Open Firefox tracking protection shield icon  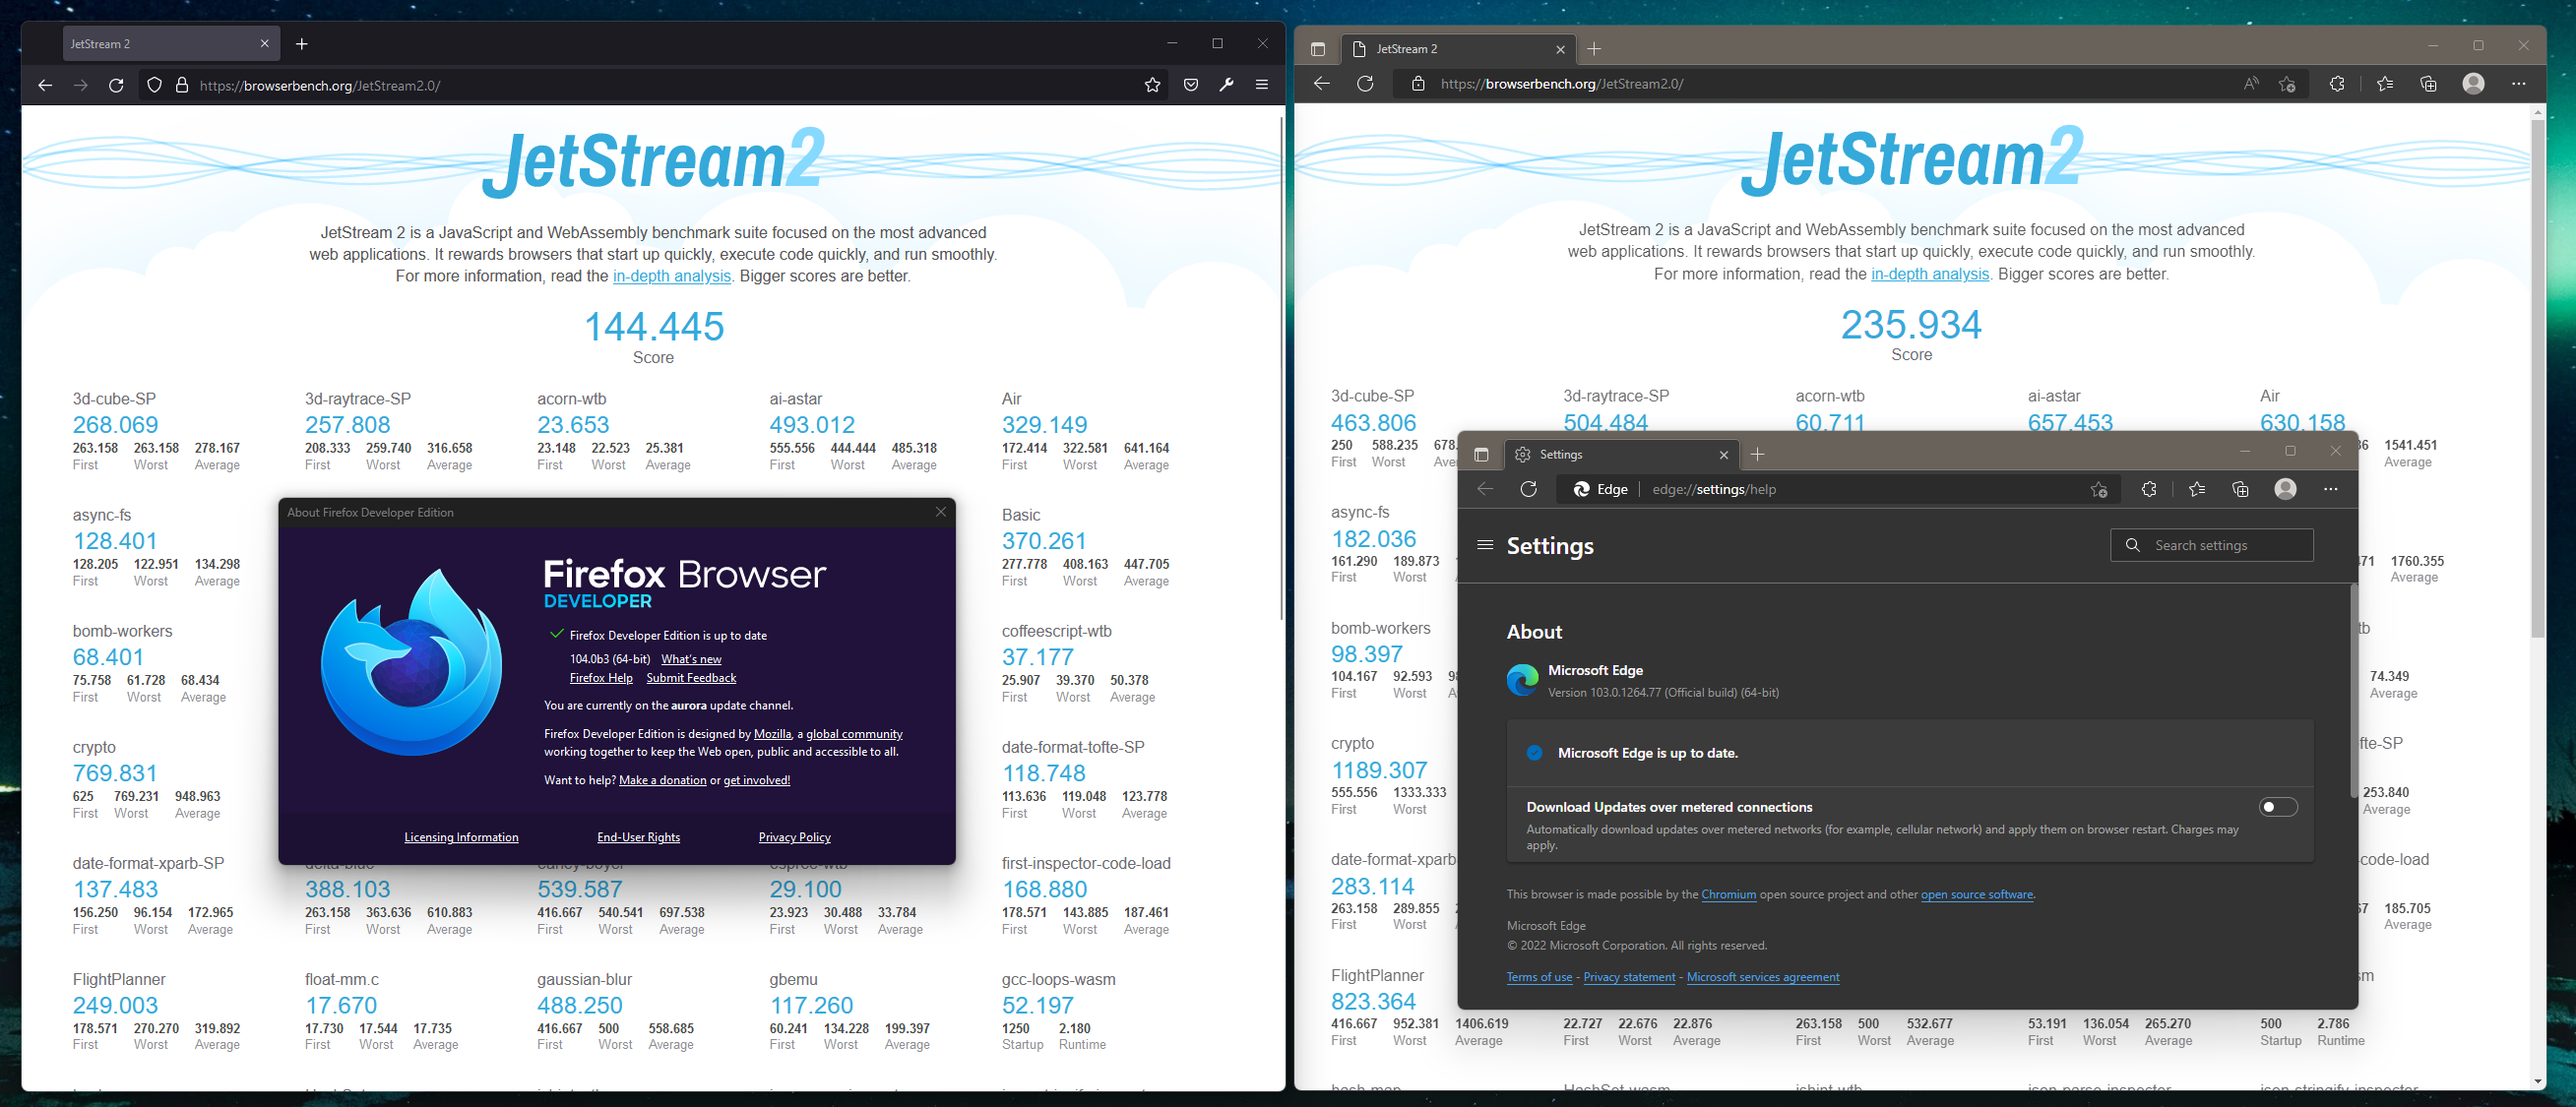point(154,85)
